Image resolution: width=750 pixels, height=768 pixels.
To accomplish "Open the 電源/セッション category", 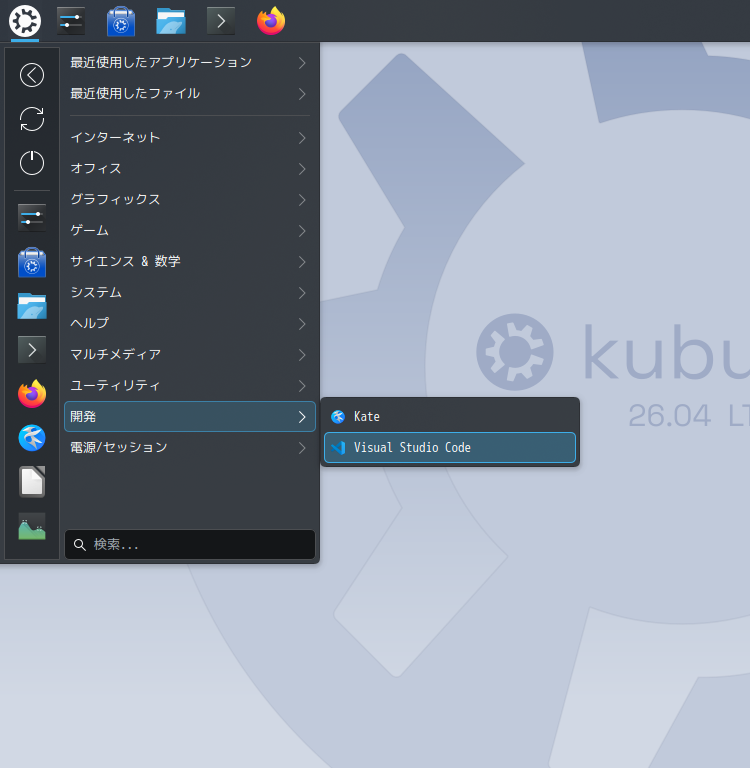I will click(x=190, y=448).
